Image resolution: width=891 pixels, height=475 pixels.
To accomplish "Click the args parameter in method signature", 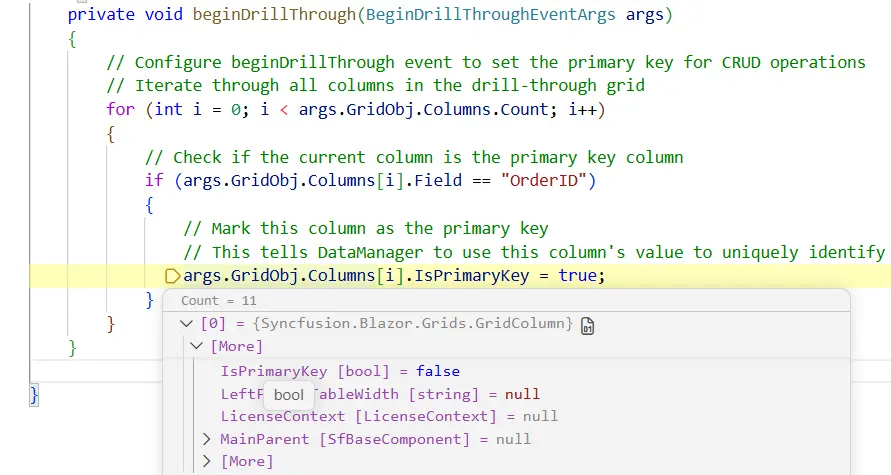I will pos(644,15).
